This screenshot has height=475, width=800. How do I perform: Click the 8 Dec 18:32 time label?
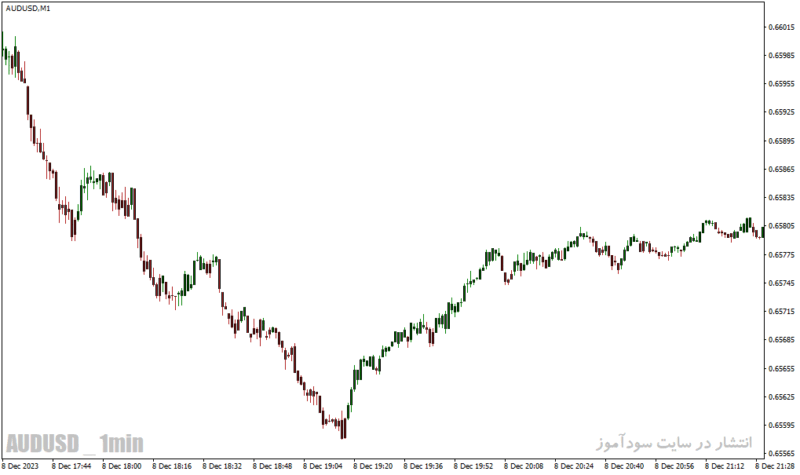pos(222,466)
